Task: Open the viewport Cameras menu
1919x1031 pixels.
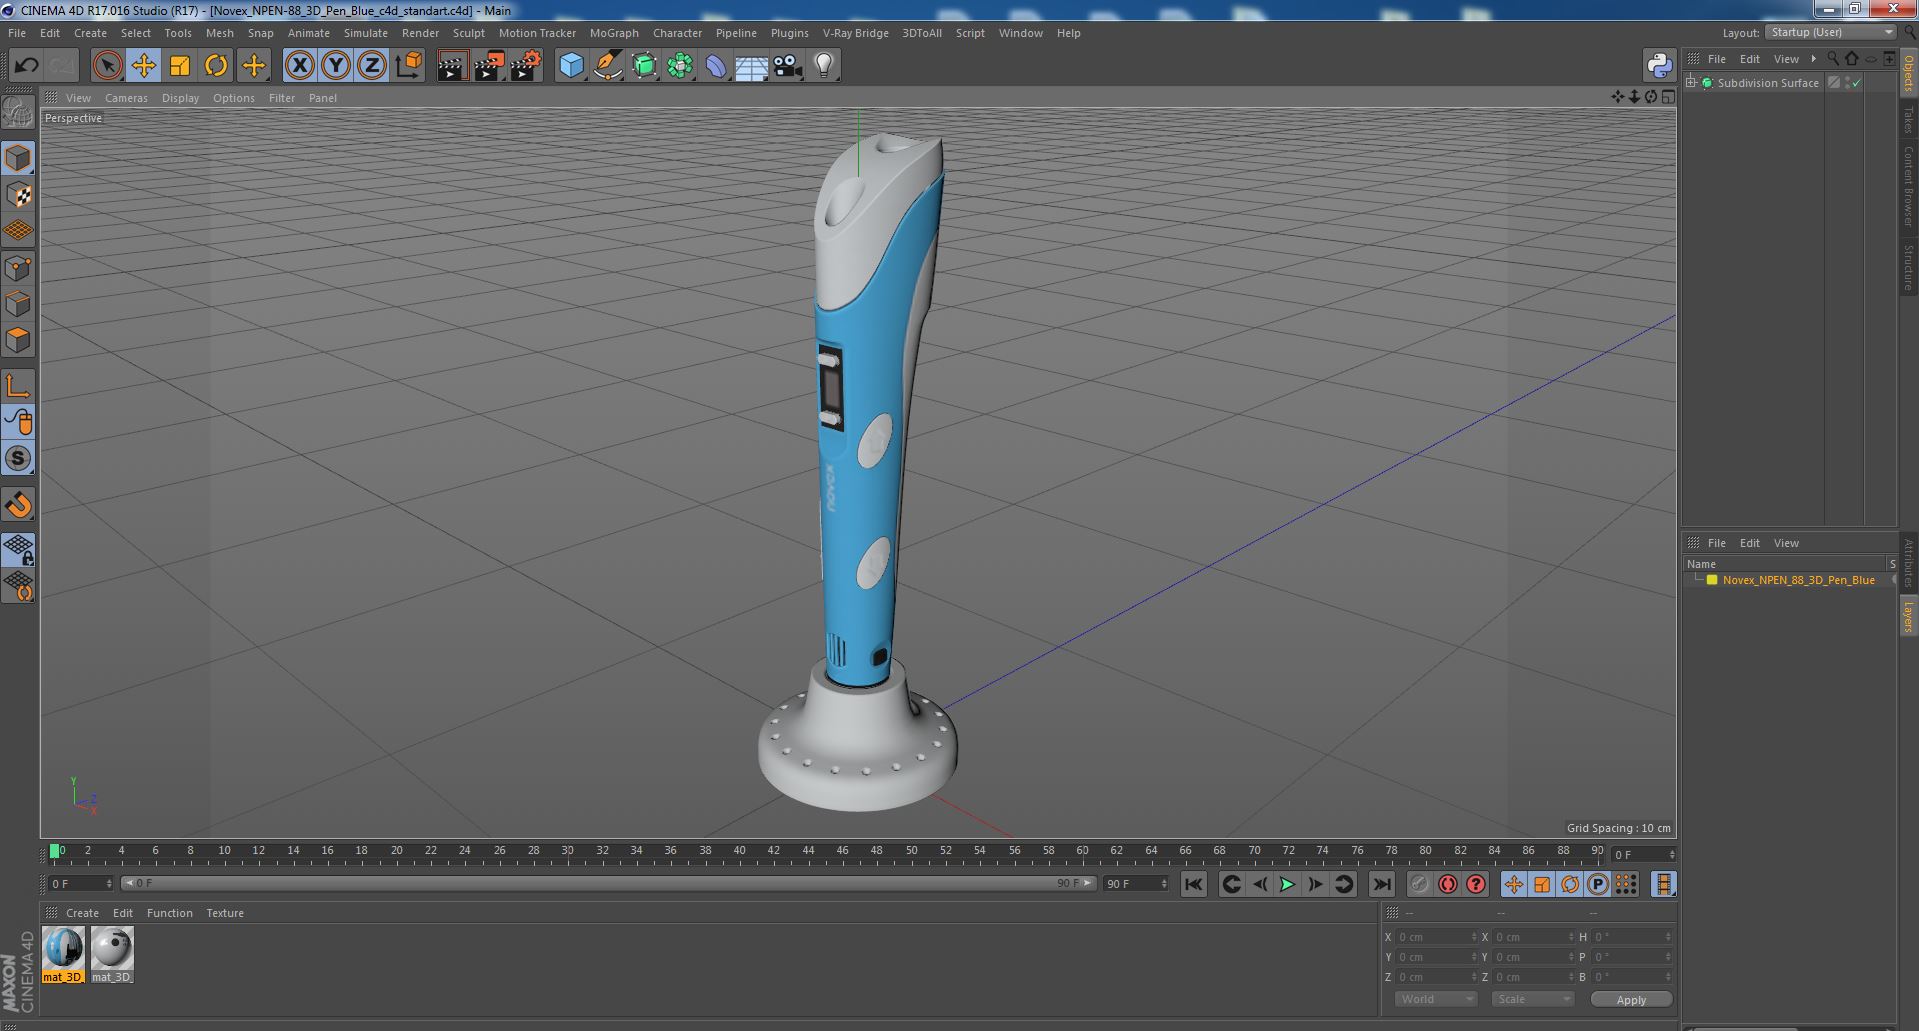Action: click(126, 98)
